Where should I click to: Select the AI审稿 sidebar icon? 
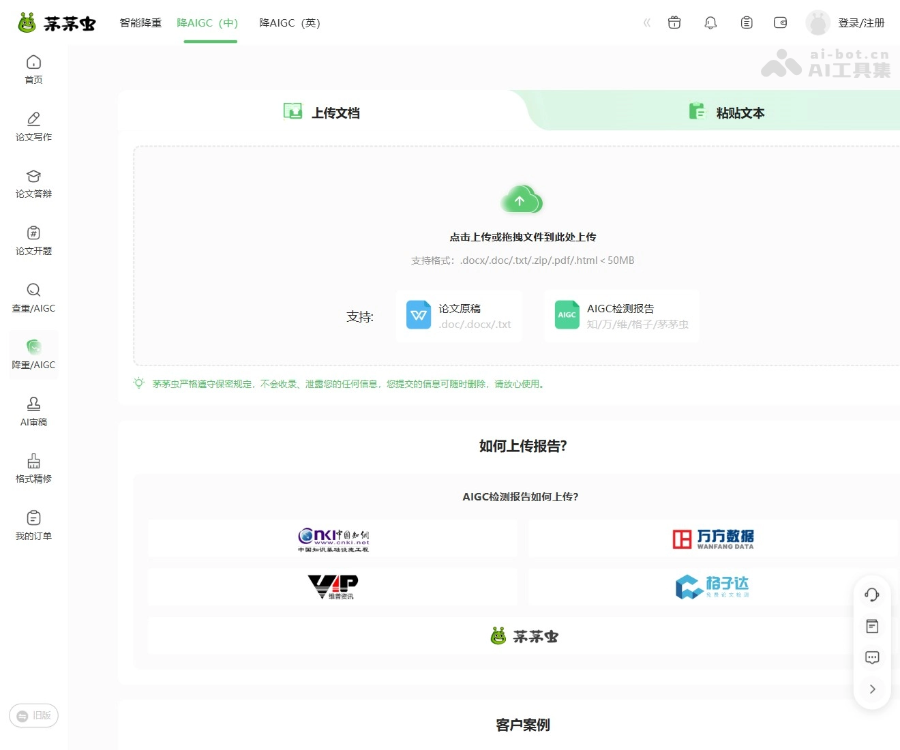pos(33,413)
